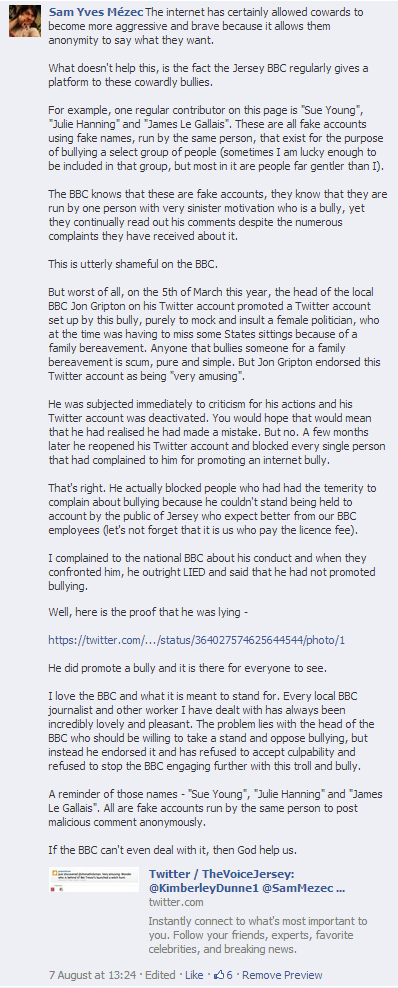Click the paragraph starting 'This is utterly shameful'
This screenshot has height=988, width=398.
point(133,264)
